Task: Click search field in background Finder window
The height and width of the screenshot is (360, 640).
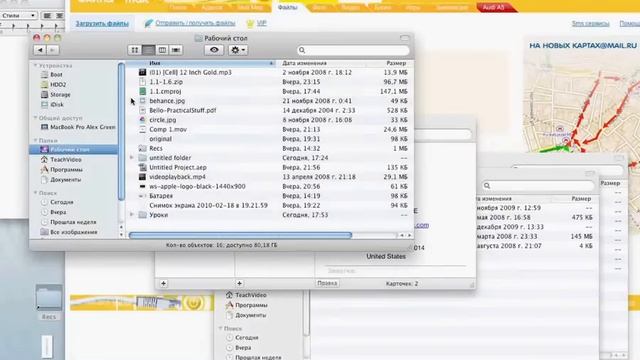Action: coord(538,186)
